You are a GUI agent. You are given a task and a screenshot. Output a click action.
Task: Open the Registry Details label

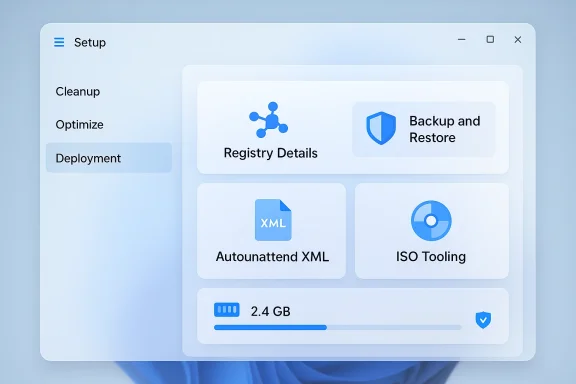(x=271, y=153)
